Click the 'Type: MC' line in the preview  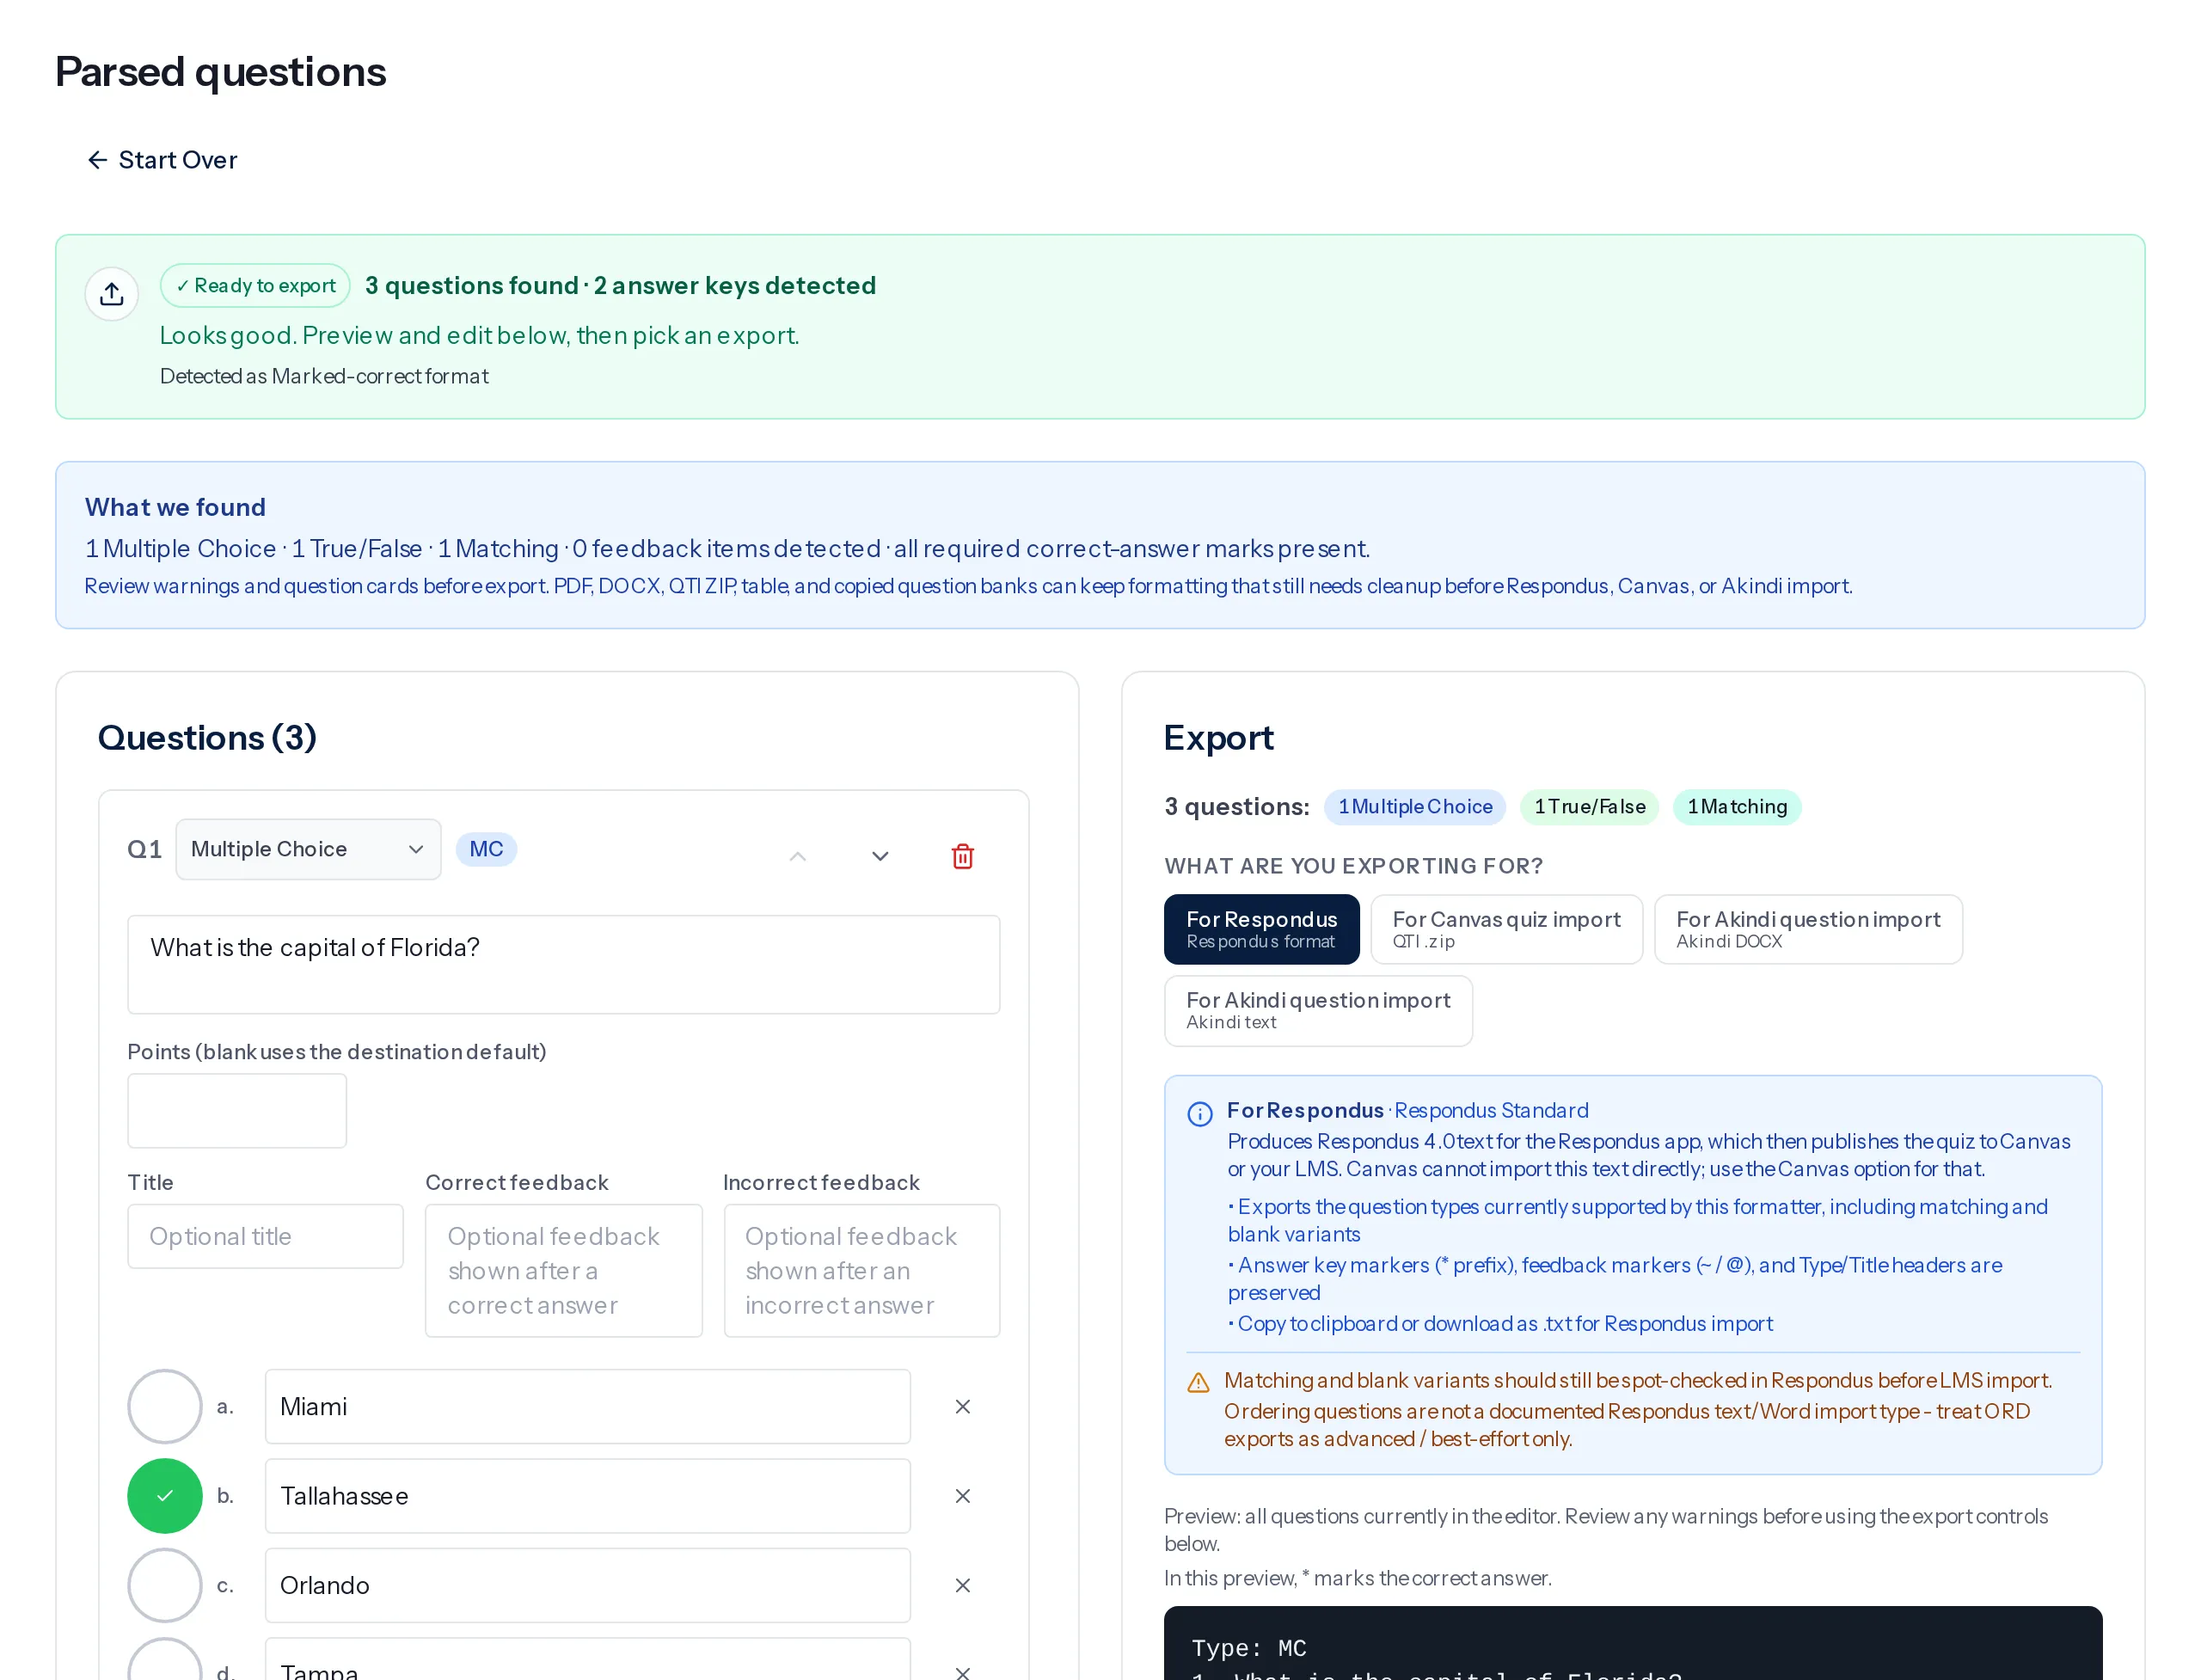[x=1248, y=1647]
